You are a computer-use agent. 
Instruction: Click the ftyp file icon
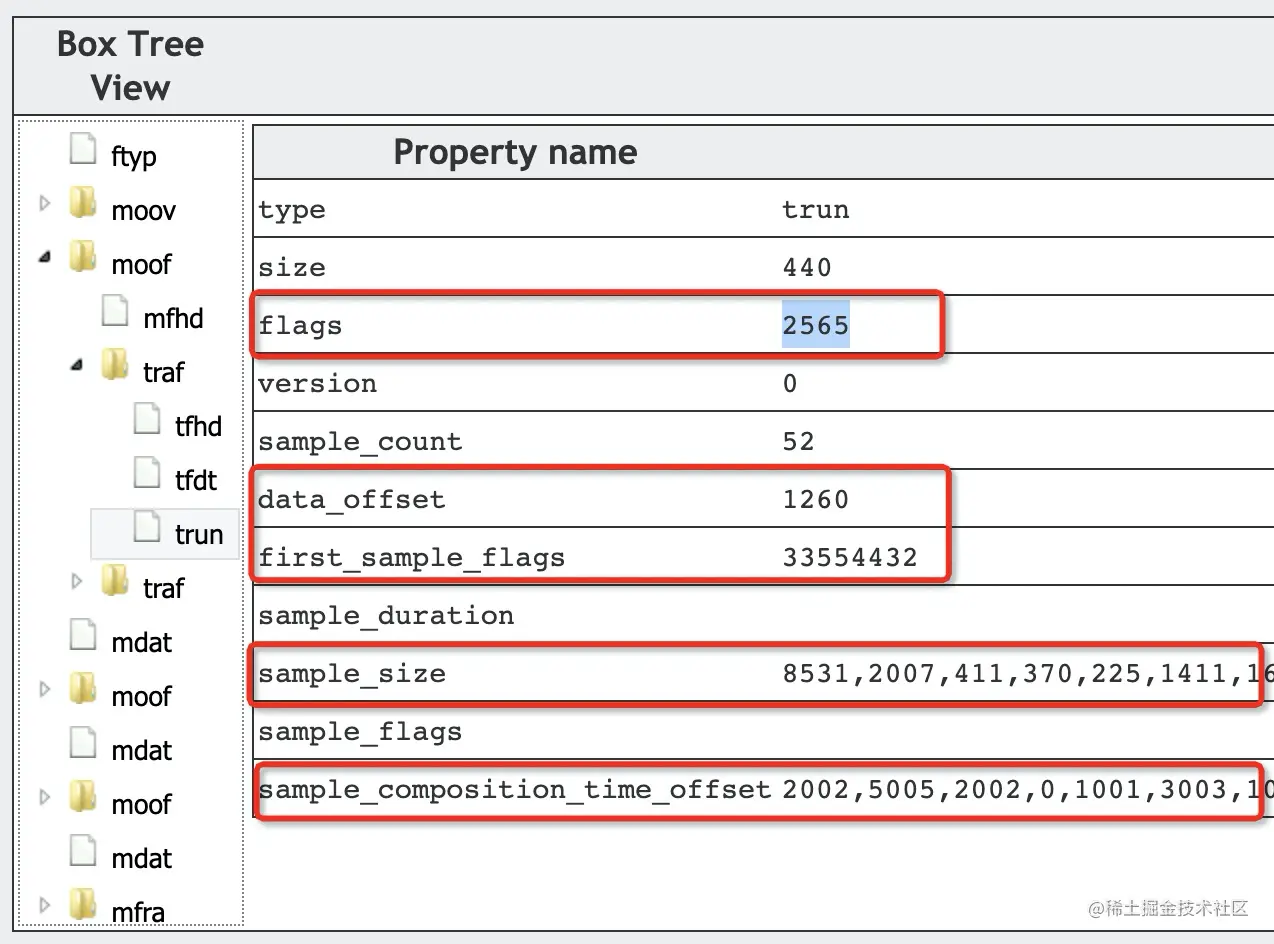(84, 150)
